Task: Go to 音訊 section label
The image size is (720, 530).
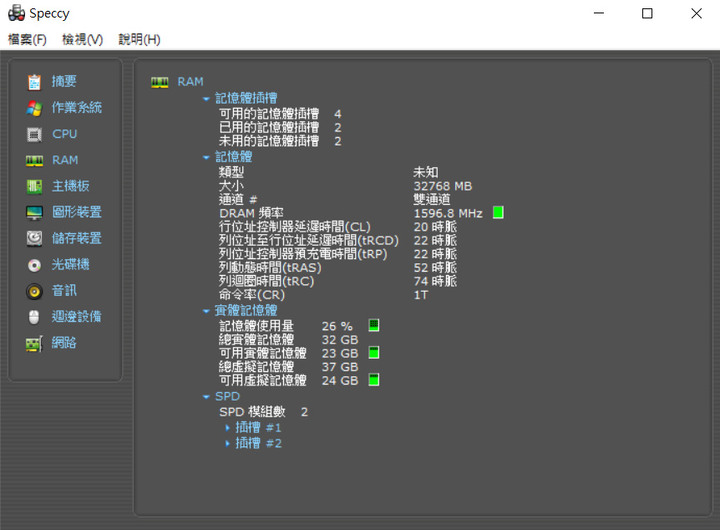Action: pyautogui.click(x=64, y=291)
